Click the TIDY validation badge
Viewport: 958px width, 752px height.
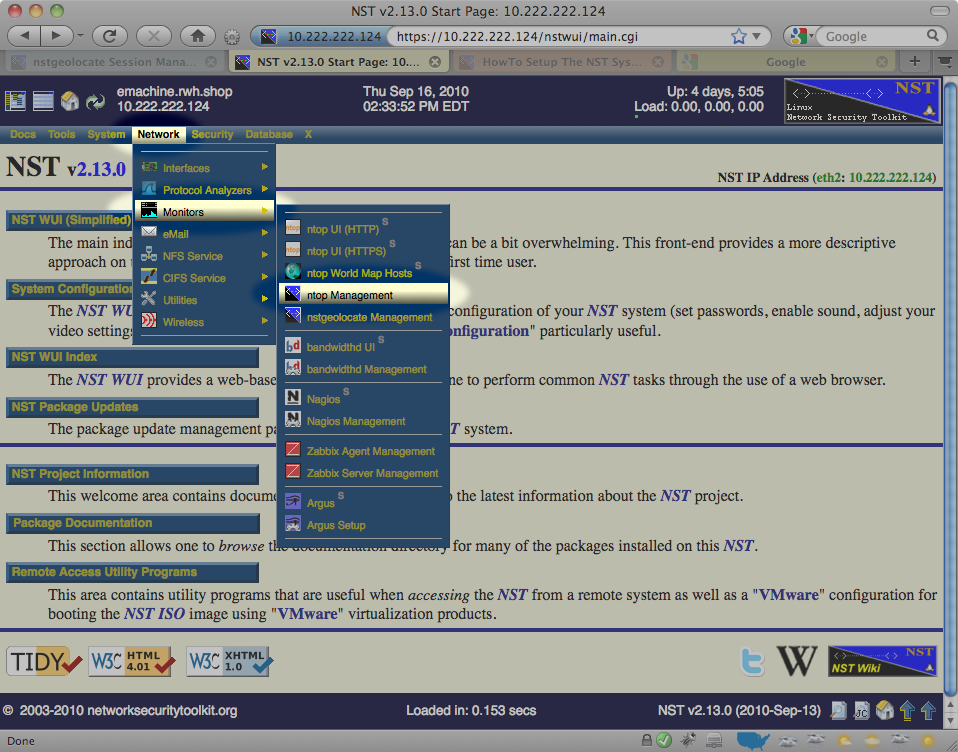(45, 662)
